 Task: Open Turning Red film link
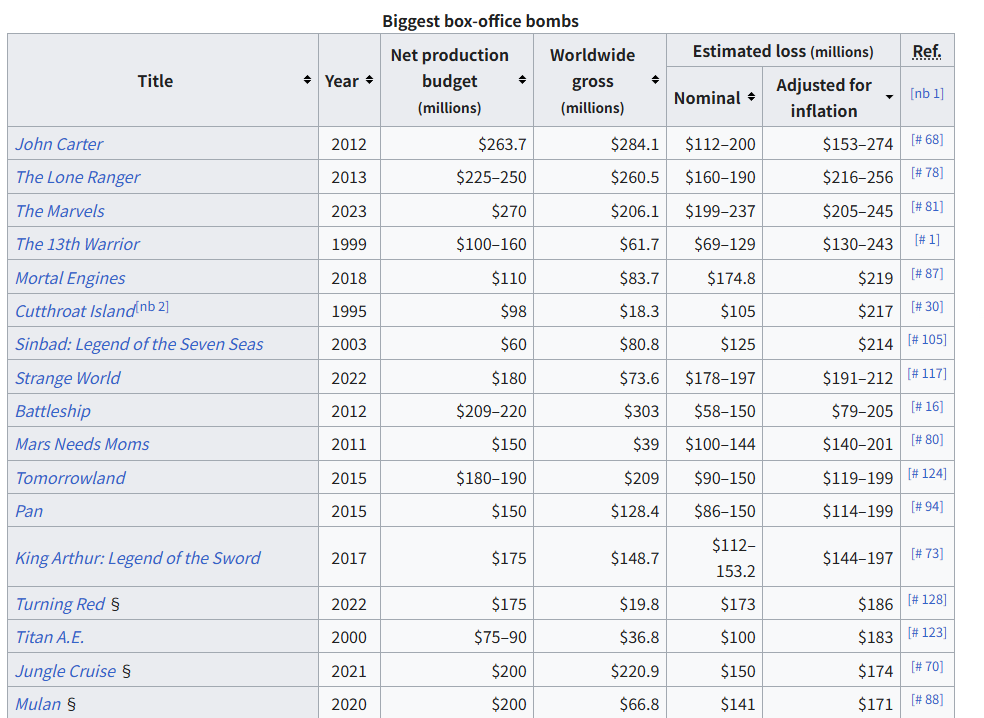pos(60,604)
